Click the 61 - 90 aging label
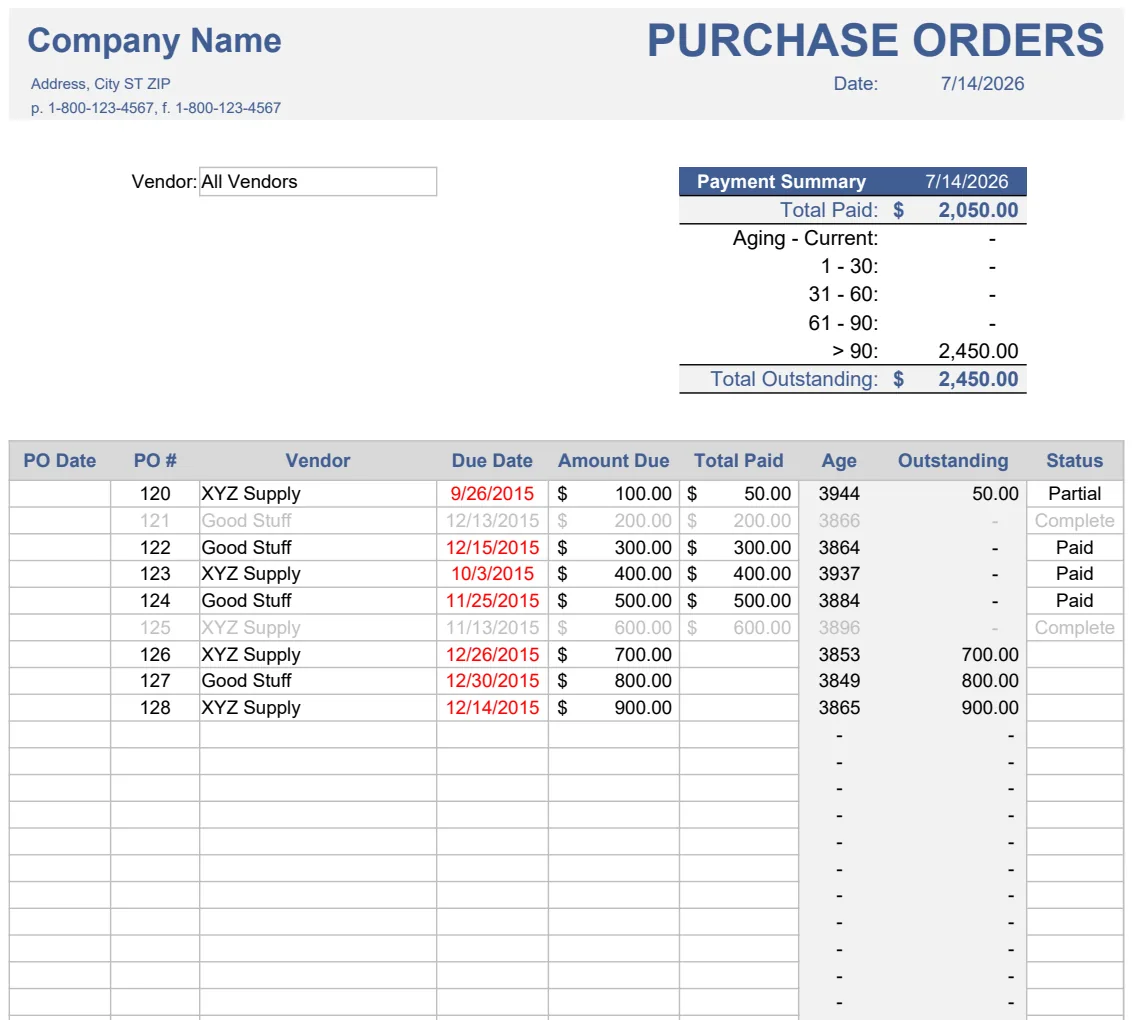The image size is (1133, 1020). [843, 323]
